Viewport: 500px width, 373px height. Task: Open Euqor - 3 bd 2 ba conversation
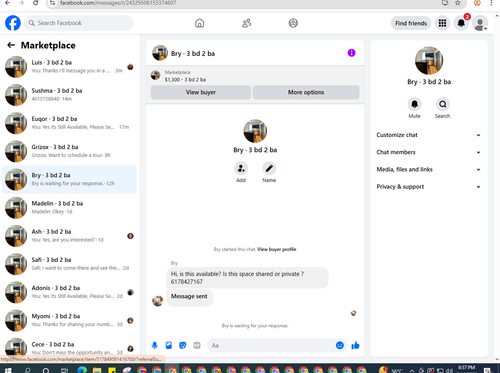pos(69,123)
